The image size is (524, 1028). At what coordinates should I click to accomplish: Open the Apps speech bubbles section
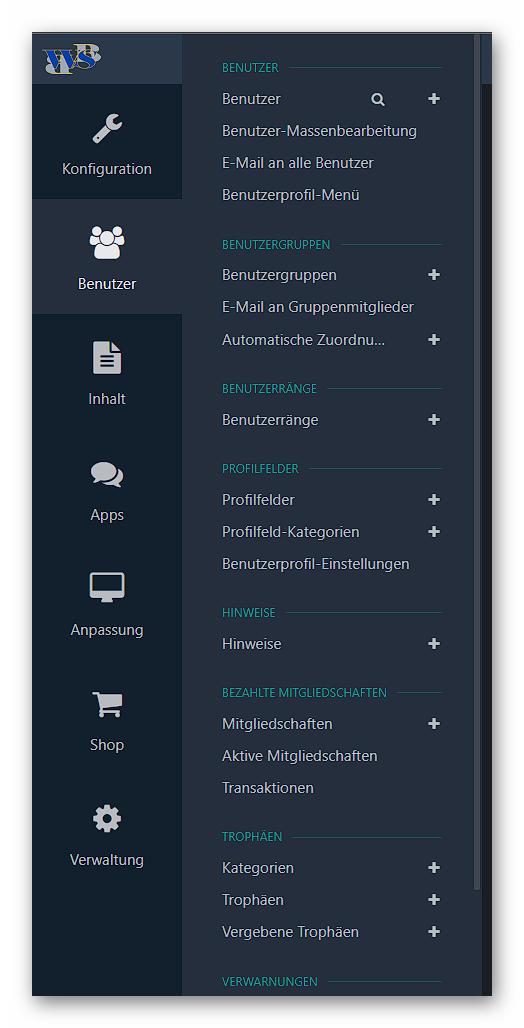[107, 487]
